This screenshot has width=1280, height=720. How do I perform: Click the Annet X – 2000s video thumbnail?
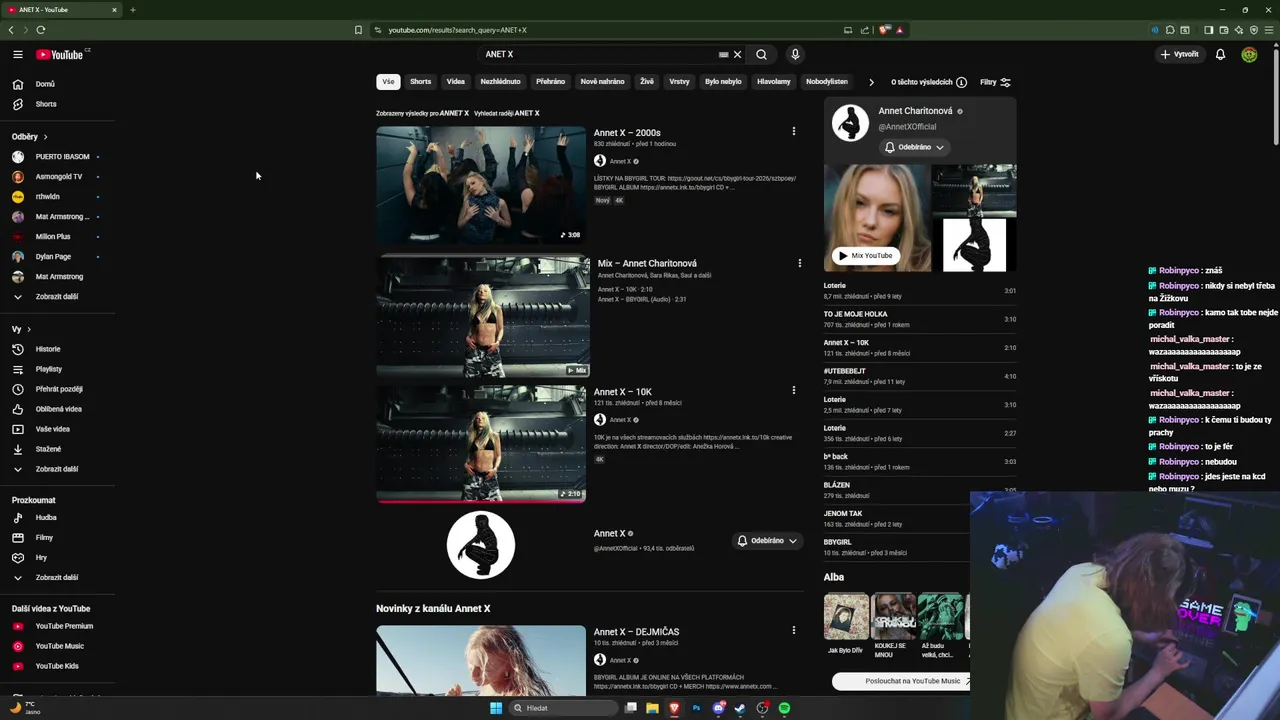[x=481, y=185]
